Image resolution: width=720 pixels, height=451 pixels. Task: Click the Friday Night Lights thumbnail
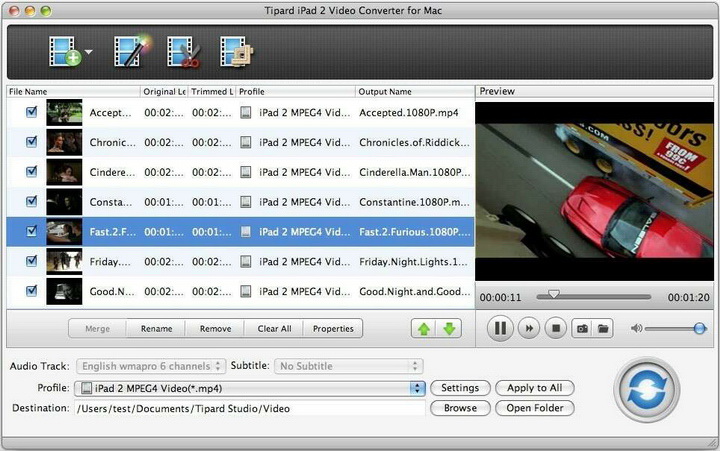[64, 261]
